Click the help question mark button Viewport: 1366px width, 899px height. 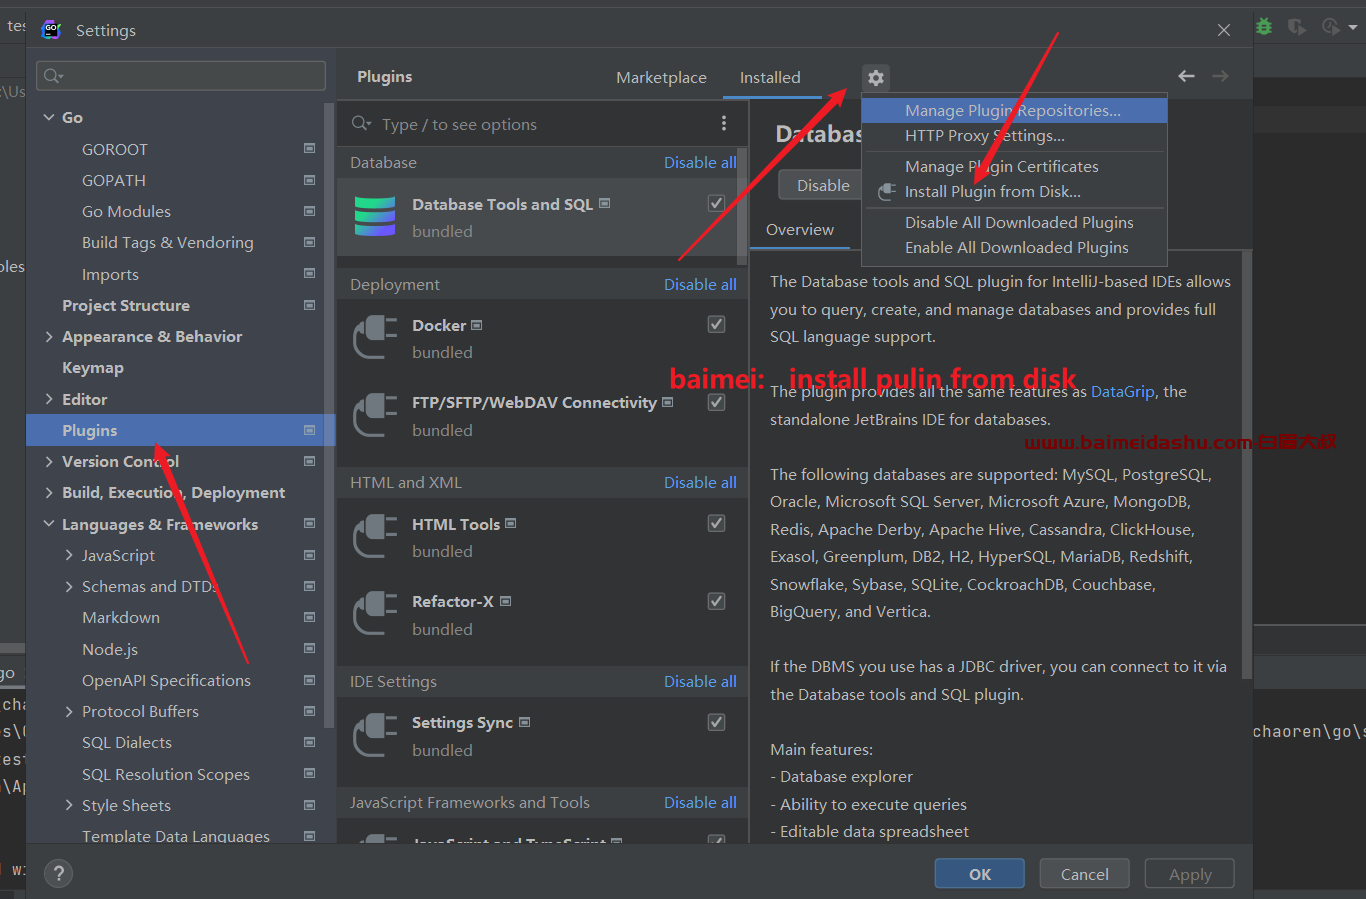coord(59,873)
